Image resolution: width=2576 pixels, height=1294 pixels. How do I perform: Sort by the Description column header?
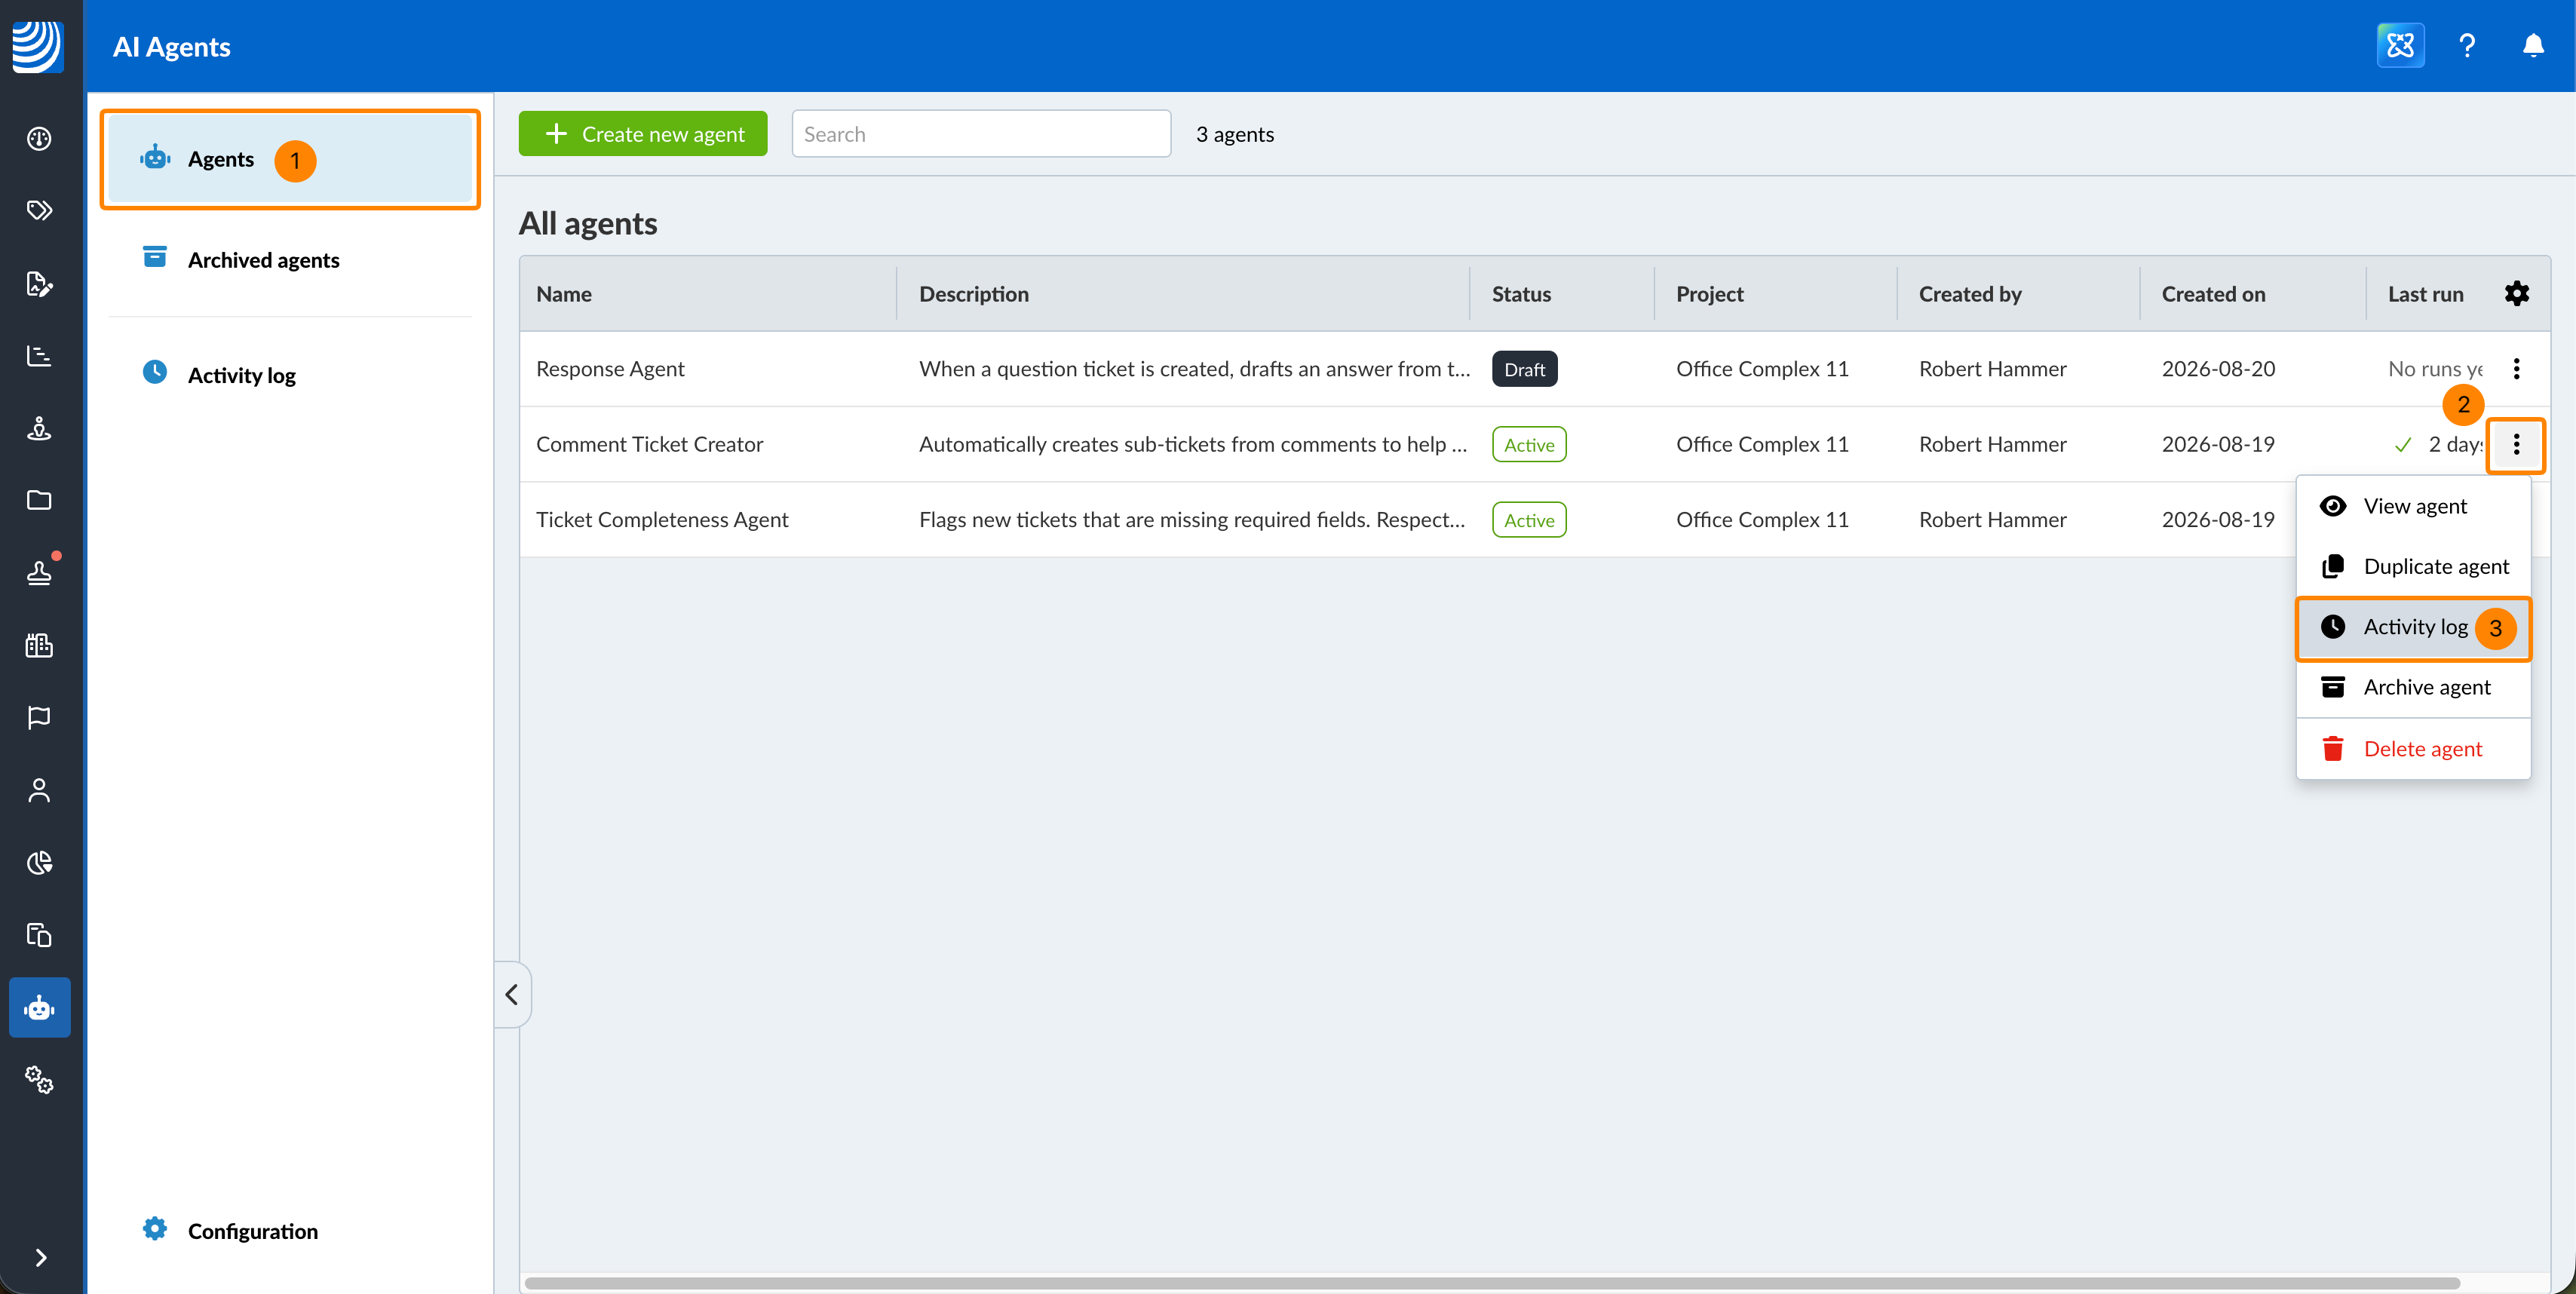coord(974,294)
